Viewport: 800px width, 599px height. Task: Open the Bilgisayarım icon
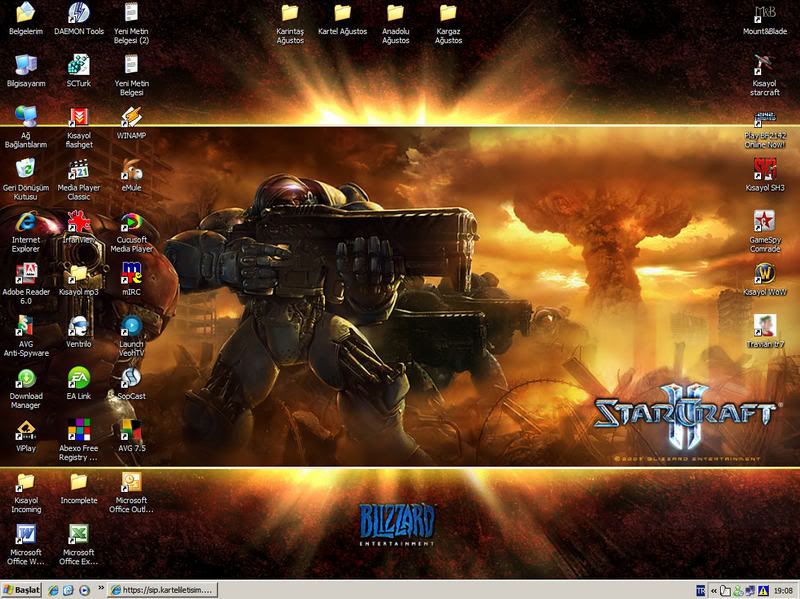(x=26, y=71)
